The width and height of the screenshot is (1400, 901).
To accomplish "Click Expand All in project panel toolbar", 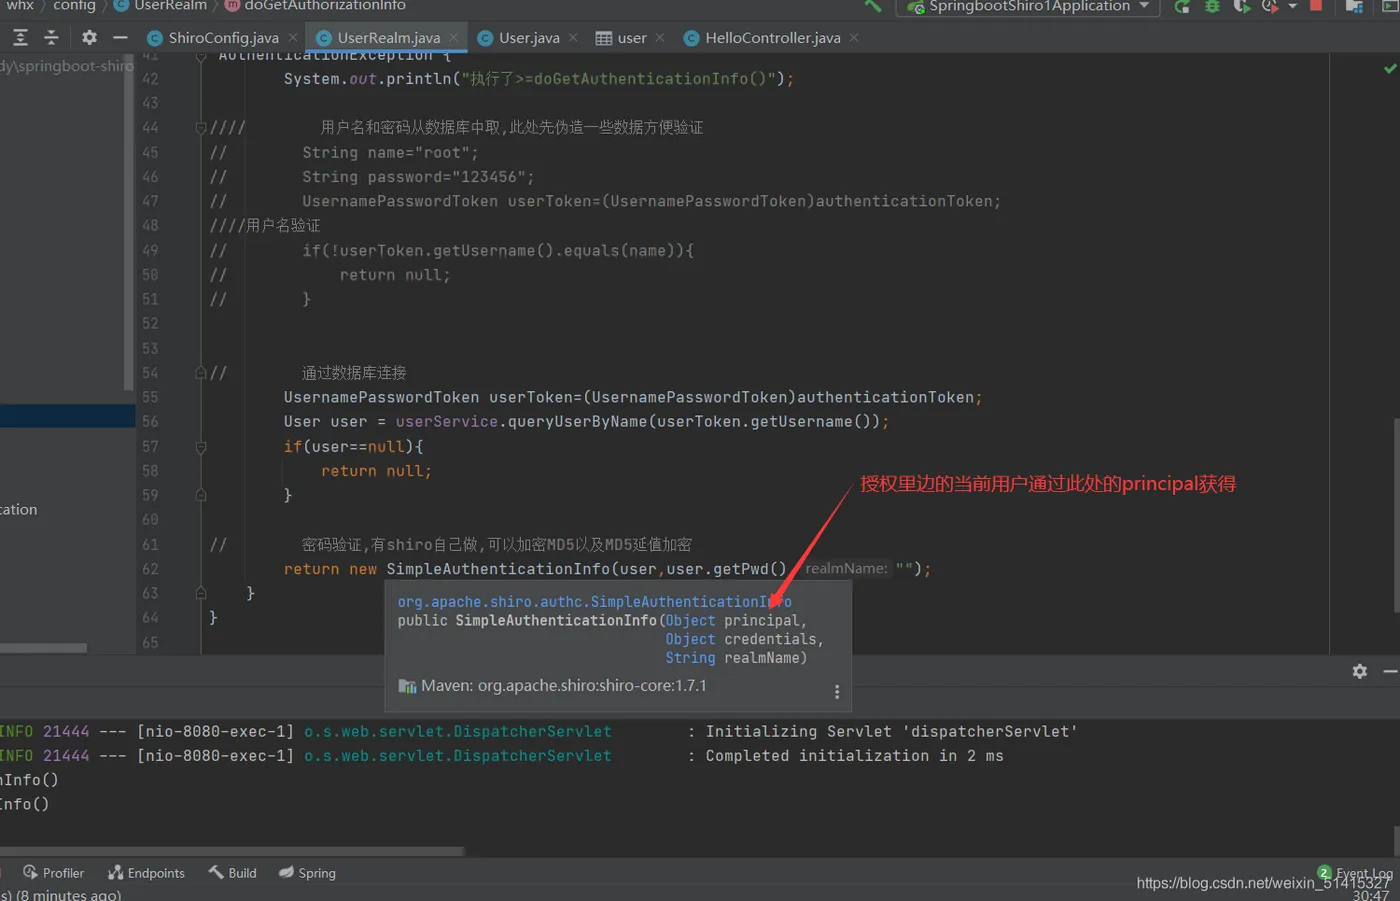I will pos(20,38).
